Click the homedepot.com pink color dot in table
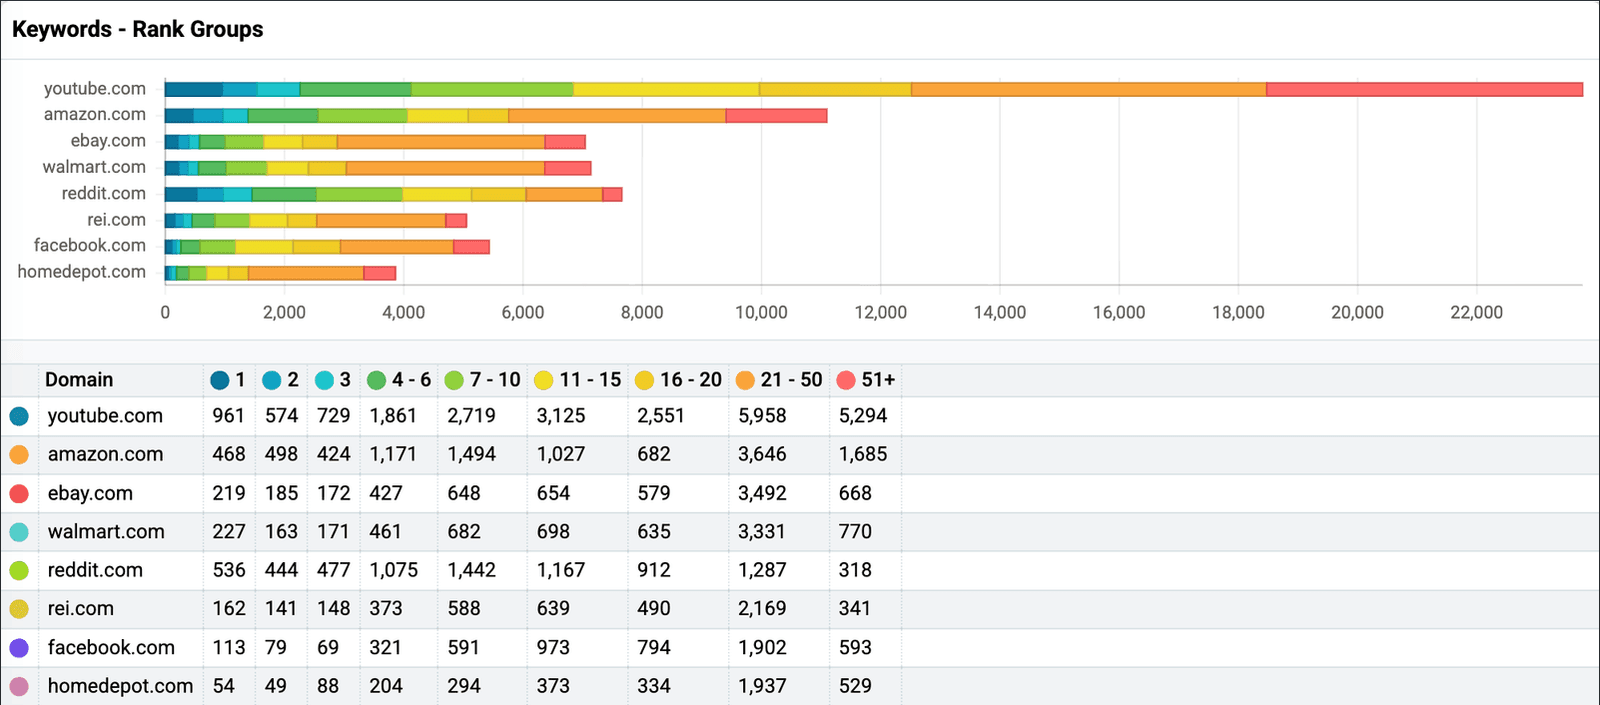The image size is (1600, 705). click(19, 686)
